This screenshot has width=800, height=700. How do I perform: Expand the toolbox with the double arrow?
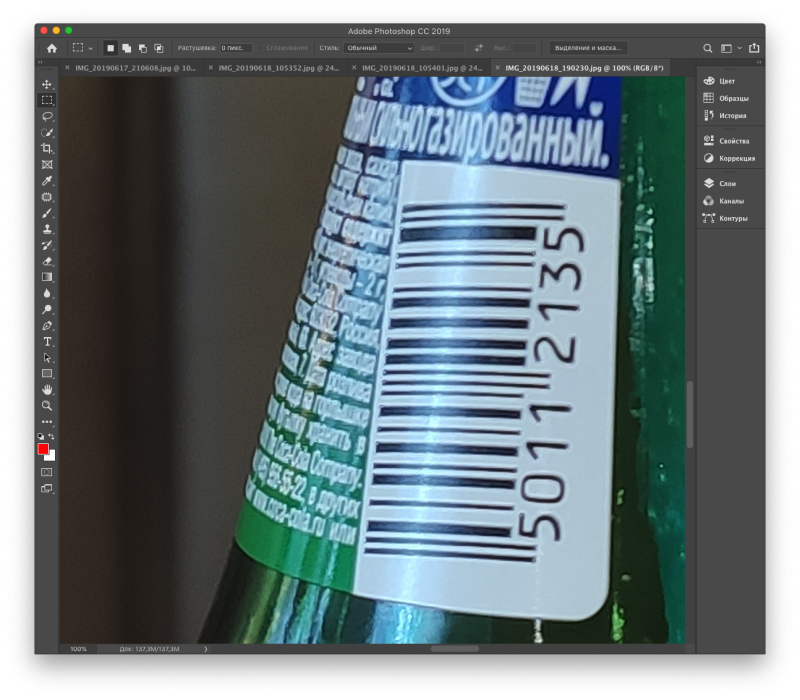click(x=40, y=62)
